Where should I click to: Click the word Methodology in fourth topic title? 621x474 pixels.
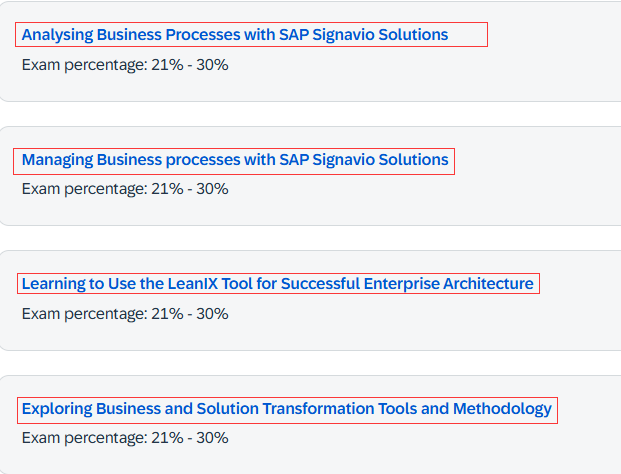pyautogui.click(x=502, y=409)
